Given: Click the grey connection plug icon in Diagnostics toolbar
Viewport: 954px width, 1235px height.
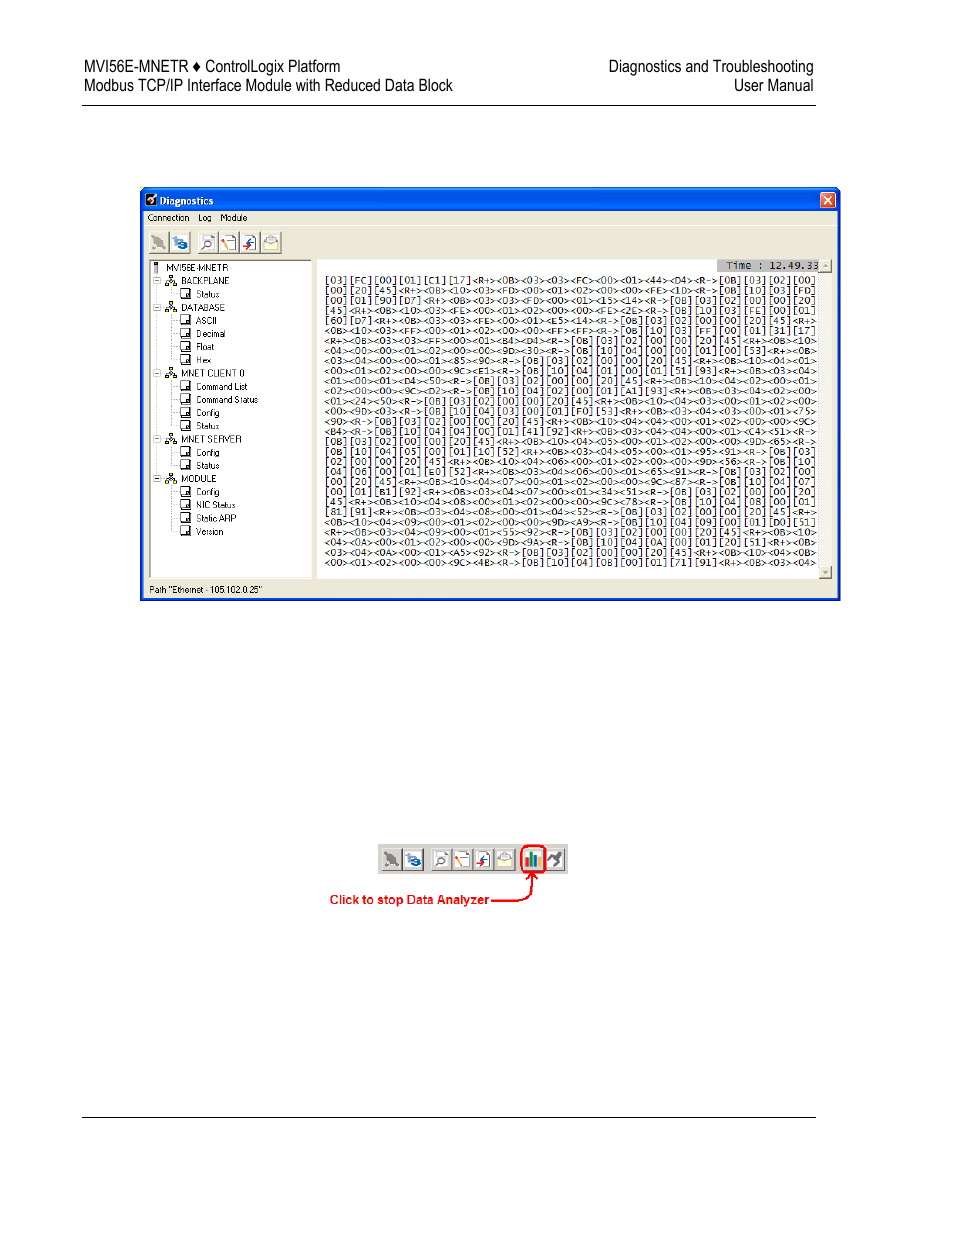Looking at the screenshot, I should click(x=159, y=243).
